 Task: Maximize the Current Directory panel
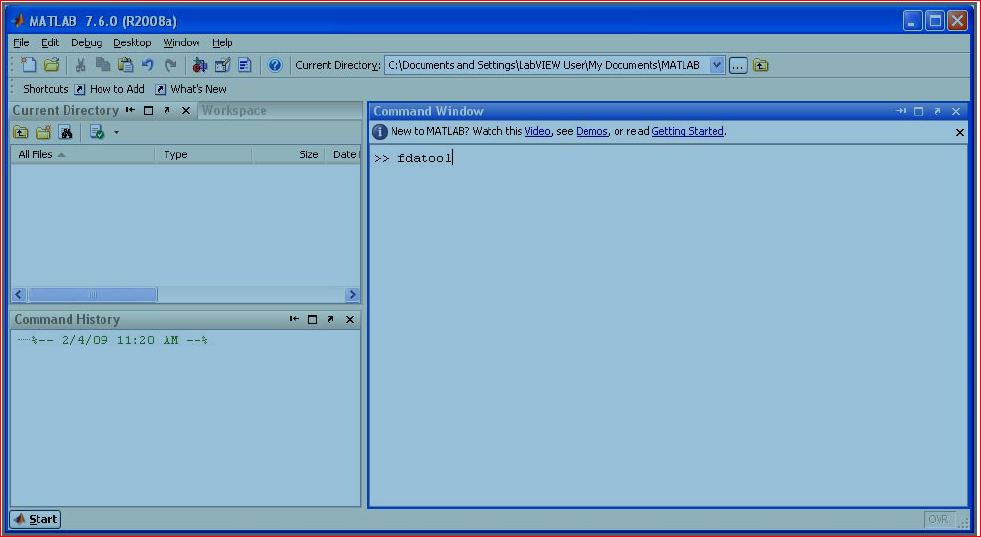(148, 110)
